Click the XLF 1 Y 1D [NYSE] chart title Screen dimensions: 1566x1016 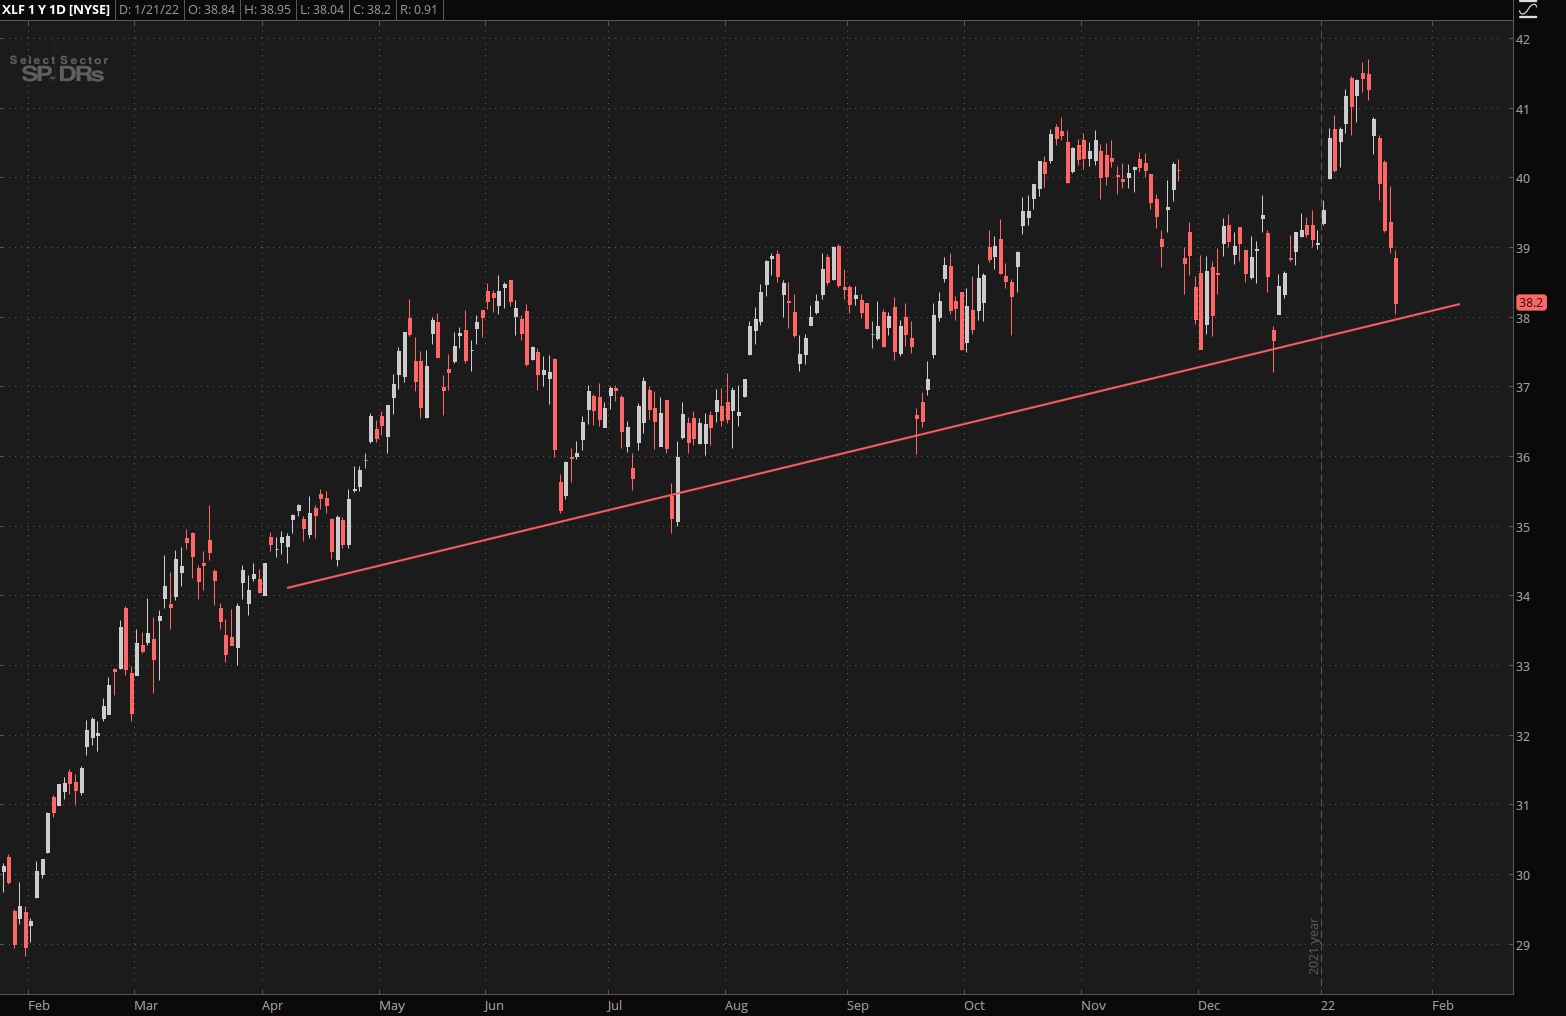point(55,10)
